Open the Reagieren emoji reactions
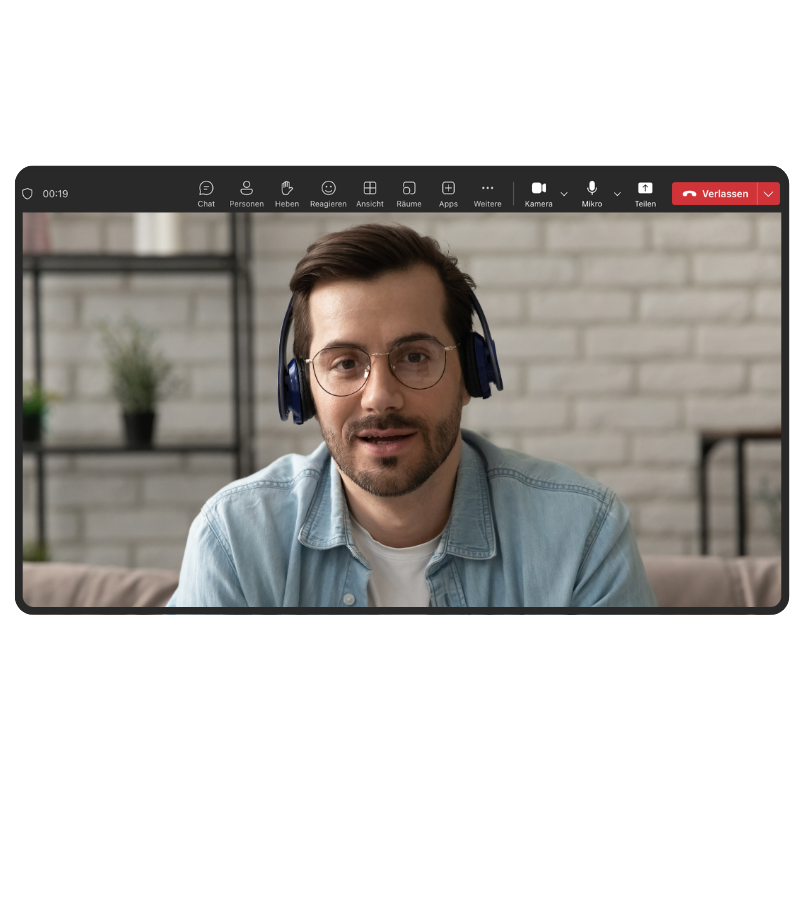Image resolution: width=800 pixels, height=900 pixels. pos(328,188)
